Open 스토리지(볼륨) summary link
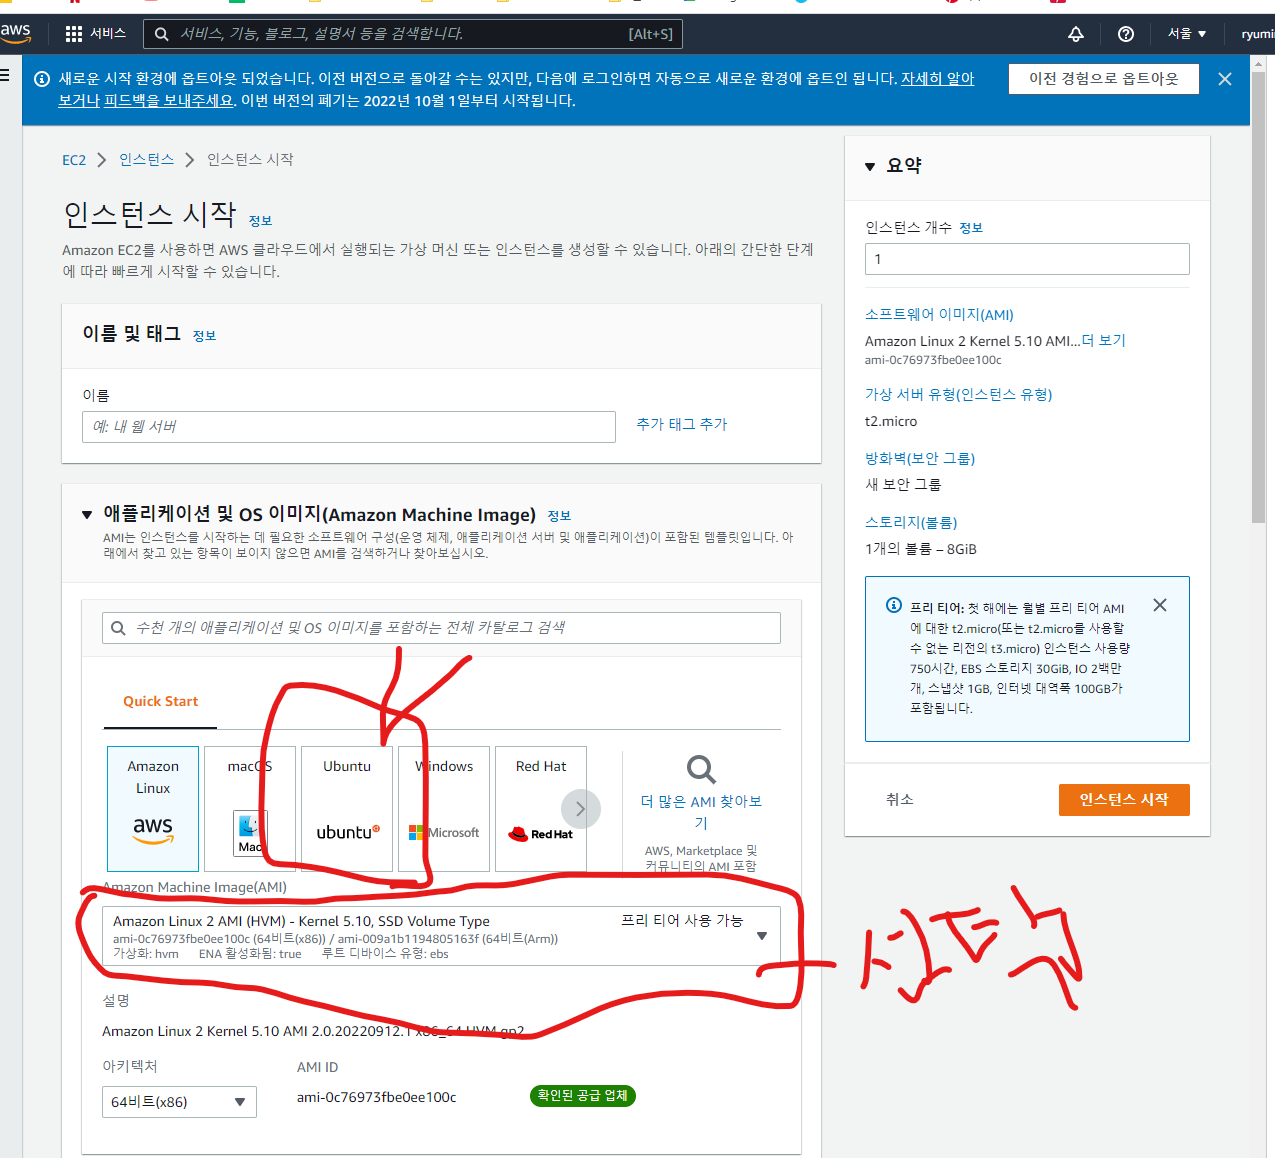The width and height of the screenshot is (1275, 1158). [x=911, y=523]
